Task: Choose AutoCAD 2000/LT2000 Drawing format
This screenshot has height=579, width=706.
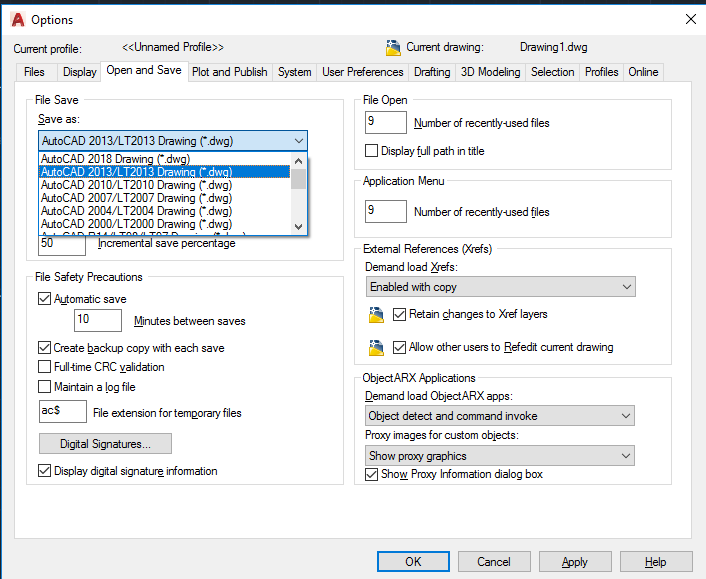Action: [165, 224]
